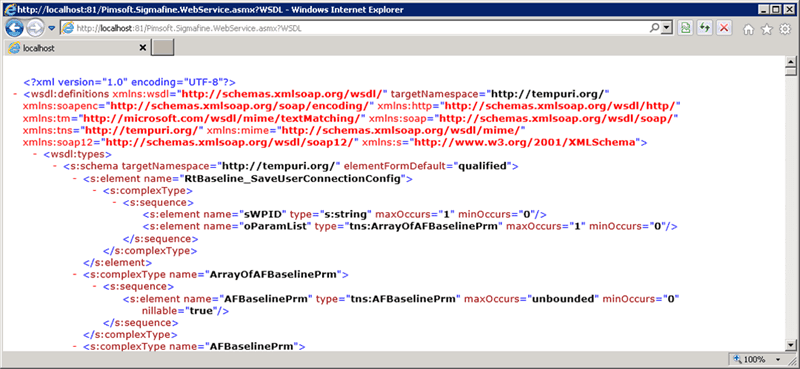This screenshot has width=800, height=369.
Task: Click the scrollbar up arrow
Action: pos(791,61)
